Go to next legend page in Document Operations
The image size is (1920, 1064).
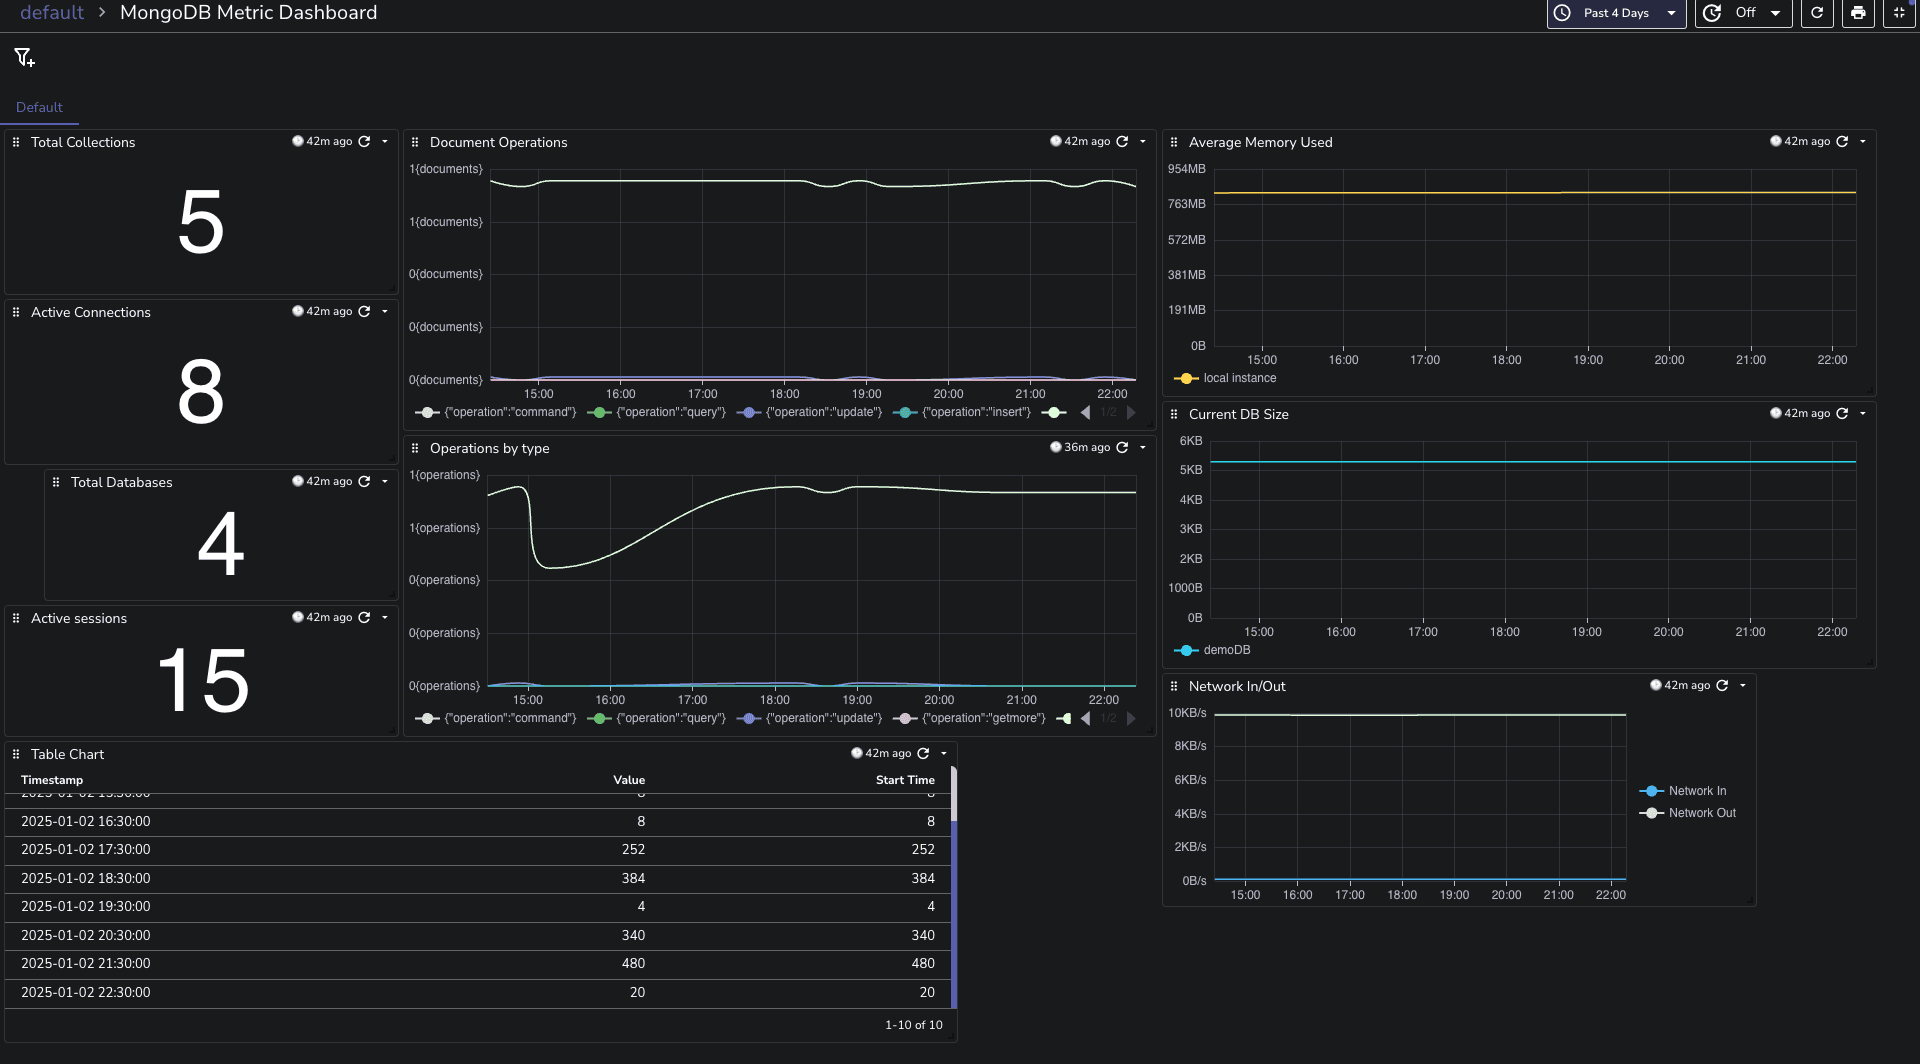point(1131,412)
